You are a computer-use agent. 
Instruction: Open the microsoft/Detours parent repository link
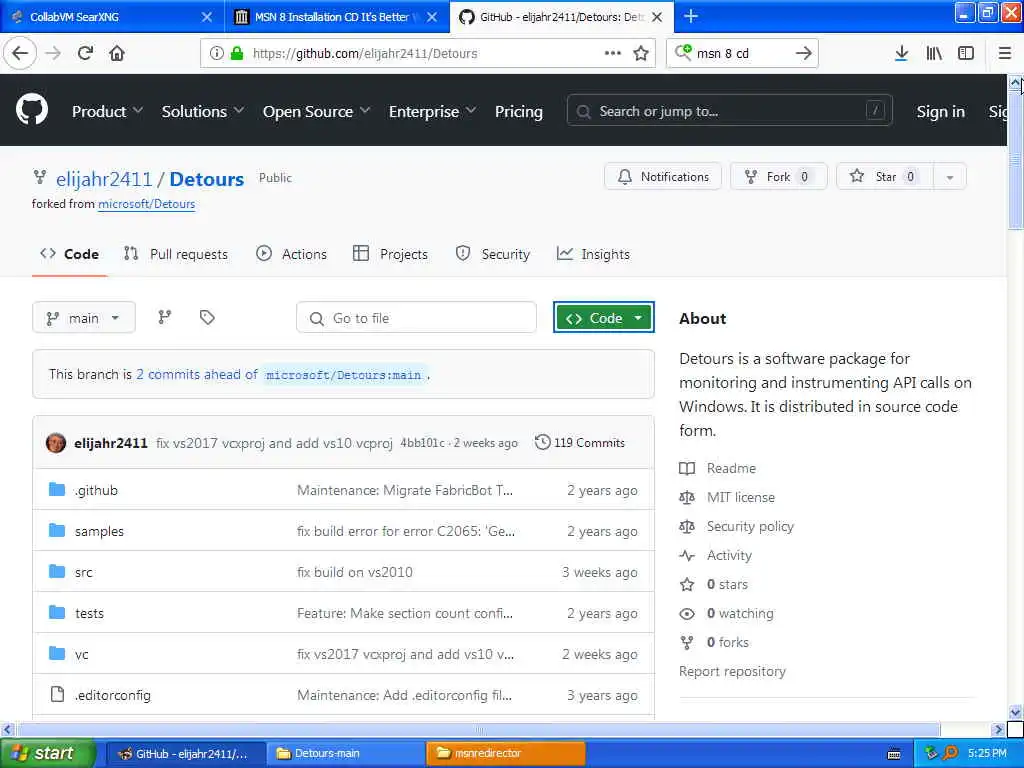[146, 204]
